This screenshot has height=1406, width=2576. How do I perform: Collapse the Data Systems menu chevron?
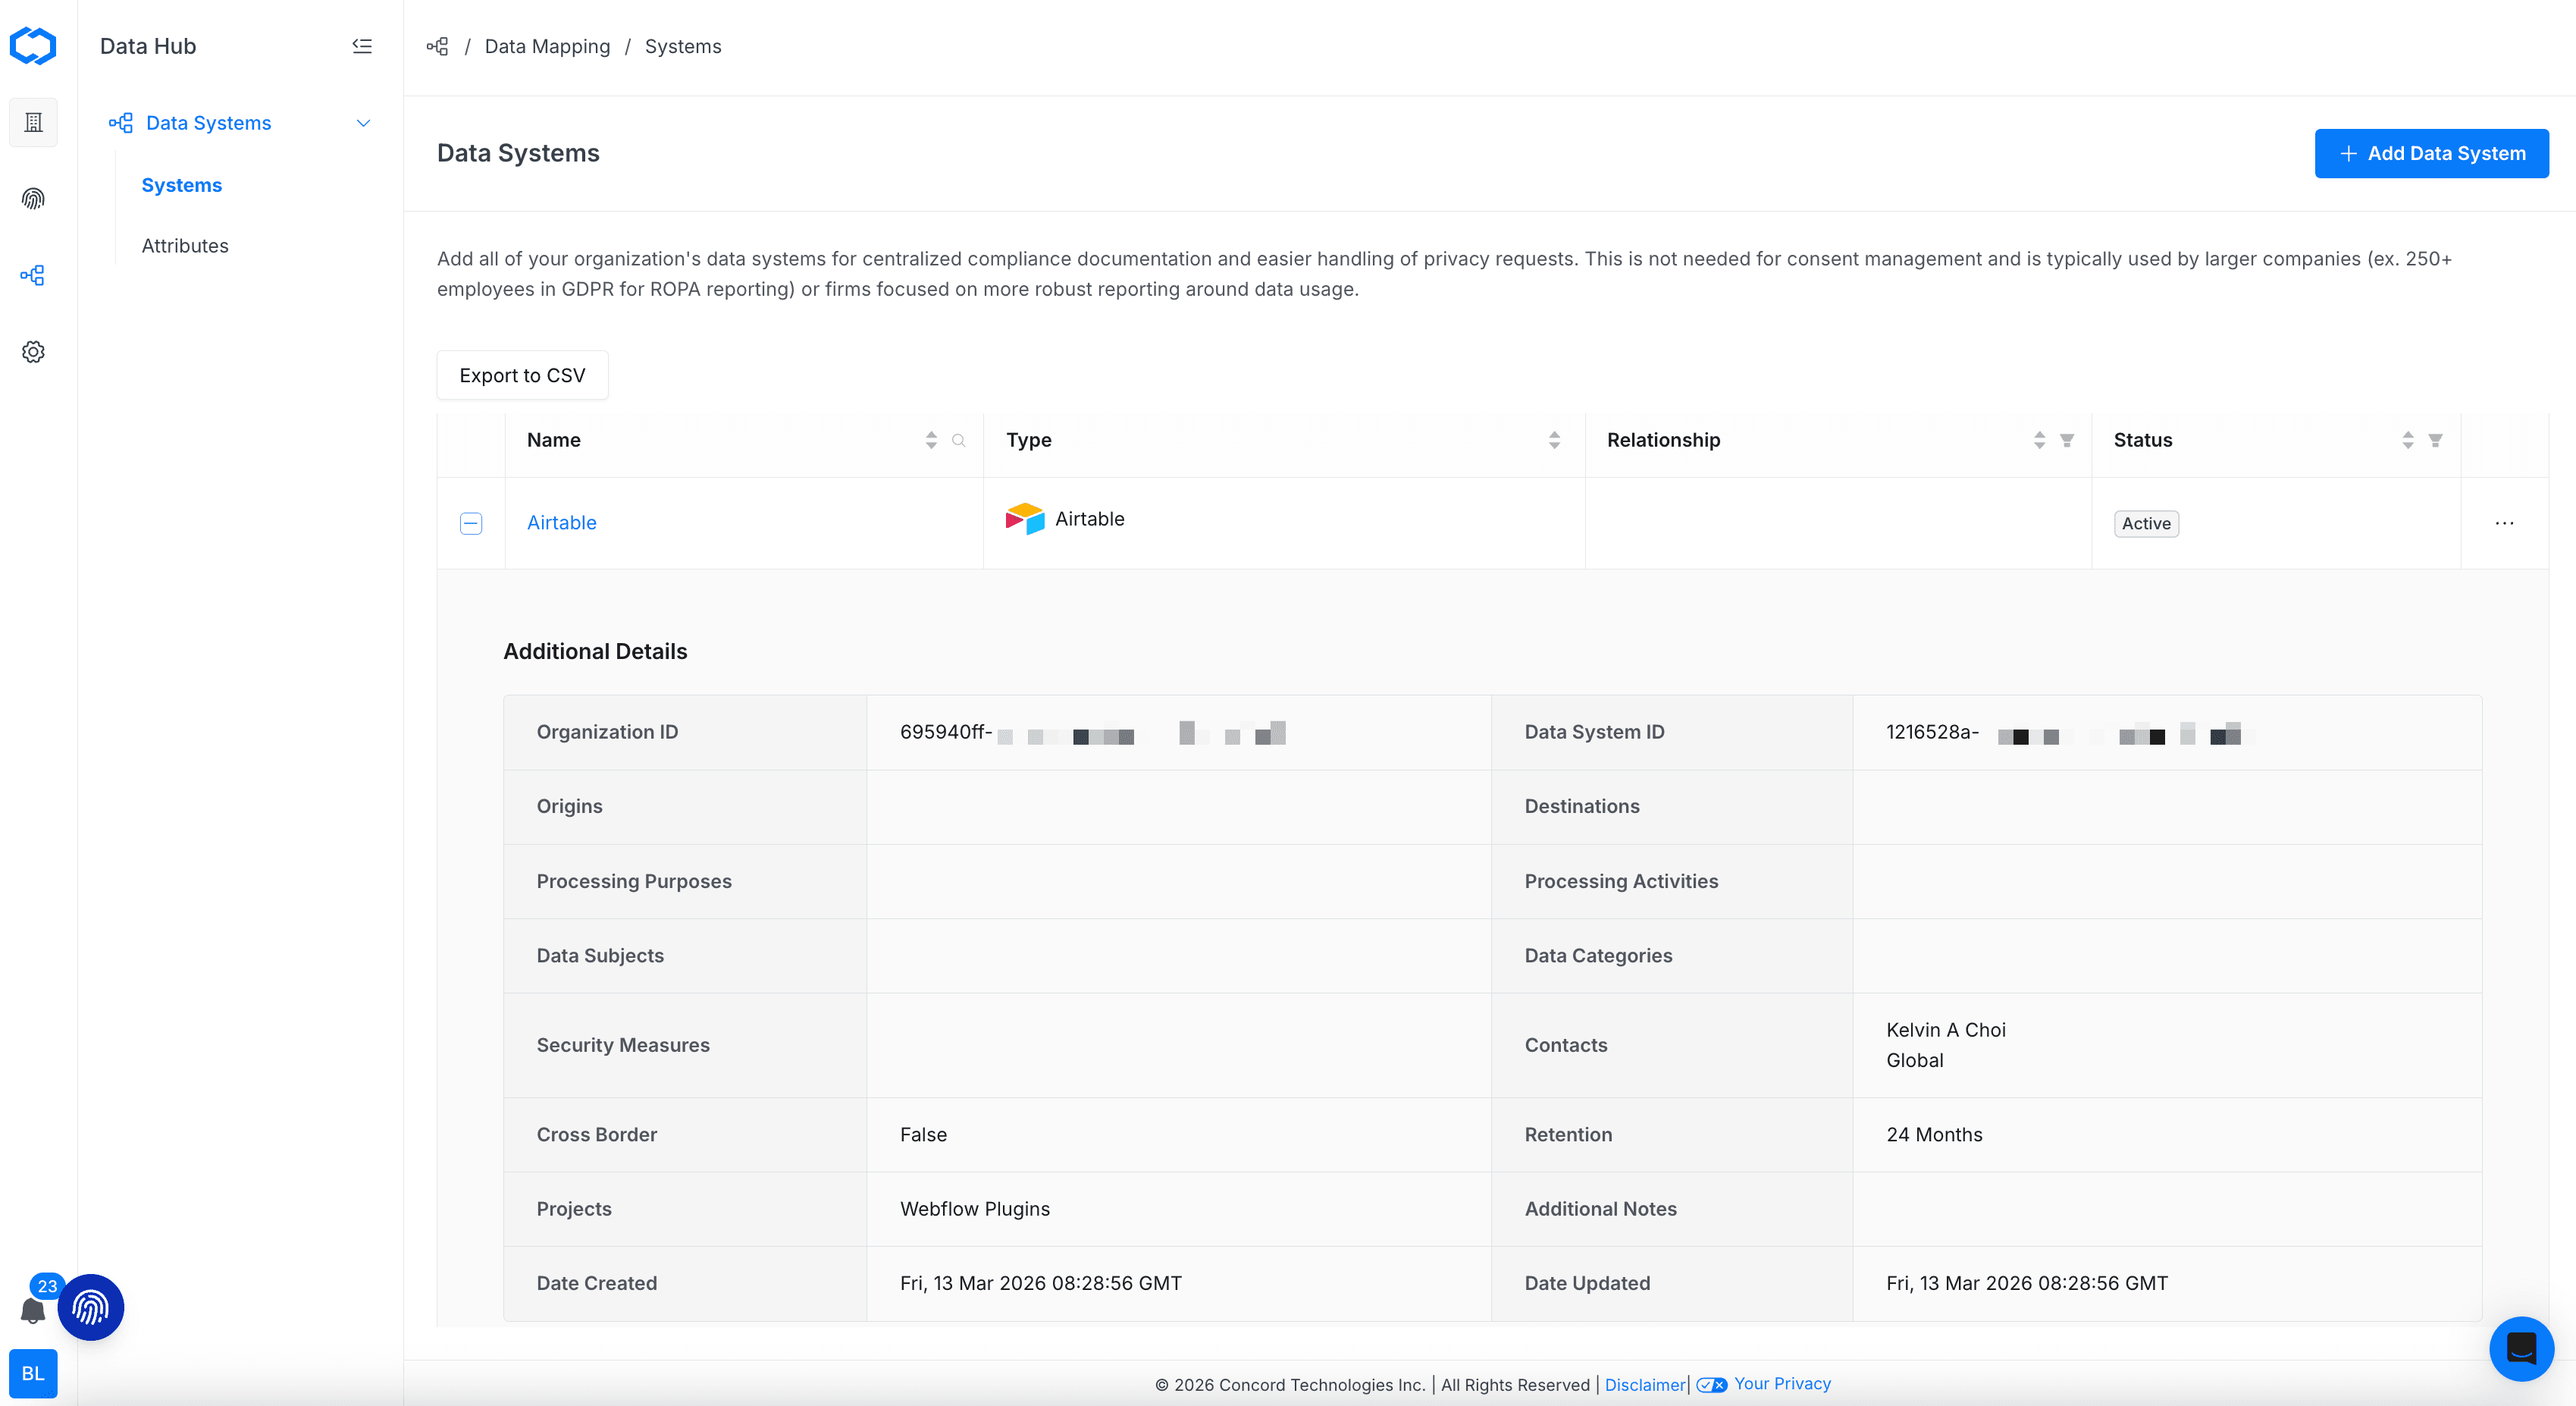[x=363, y=123]
